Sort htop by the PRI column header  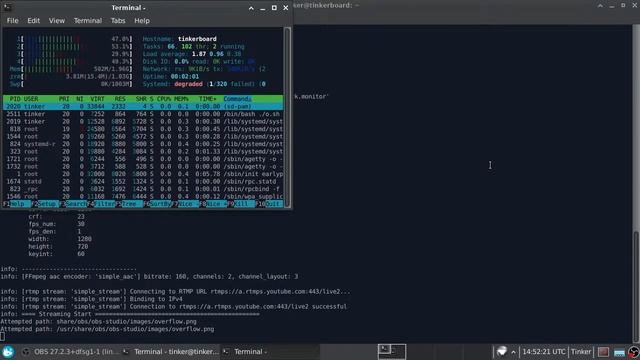(x=64, y=99)
